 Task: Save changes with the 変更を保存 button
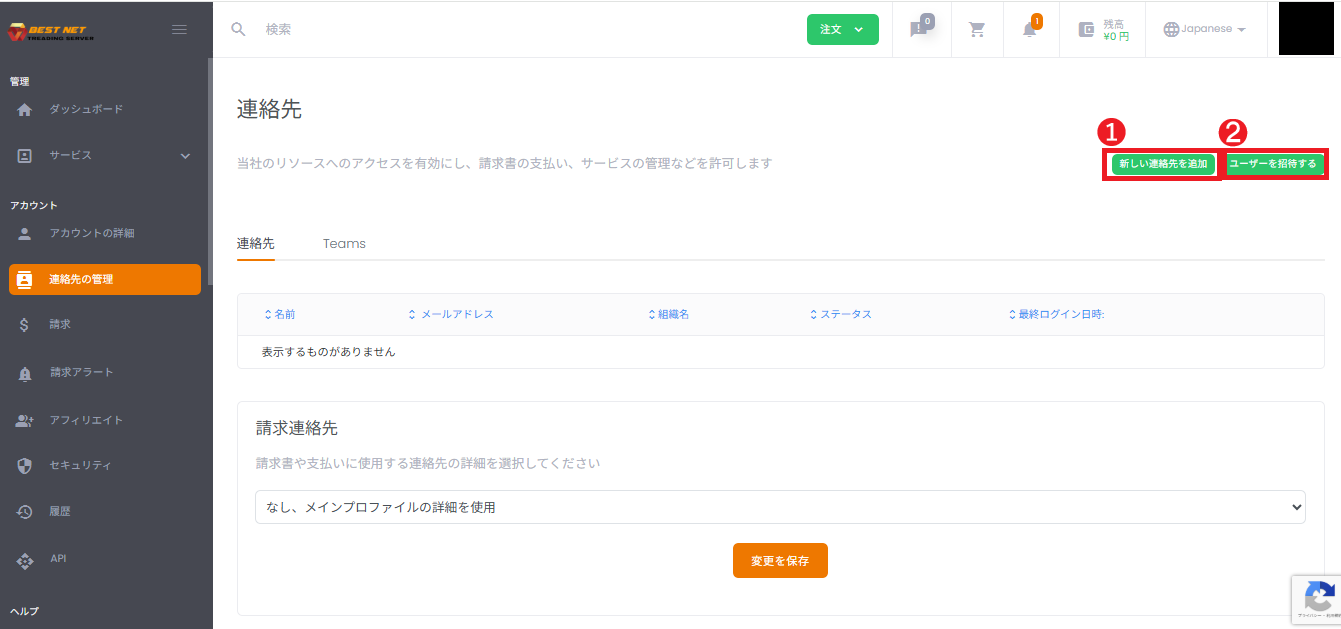[x=780, y=560]
